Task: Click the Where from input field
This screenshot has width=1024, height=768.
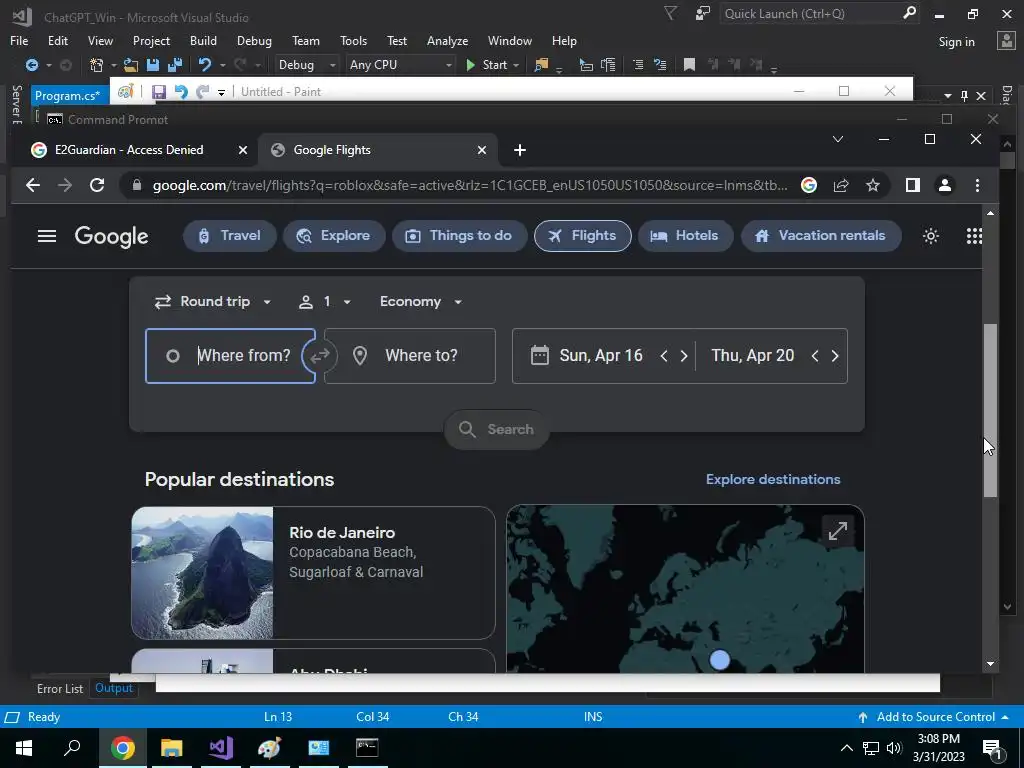Action: [x=230, y=356]
